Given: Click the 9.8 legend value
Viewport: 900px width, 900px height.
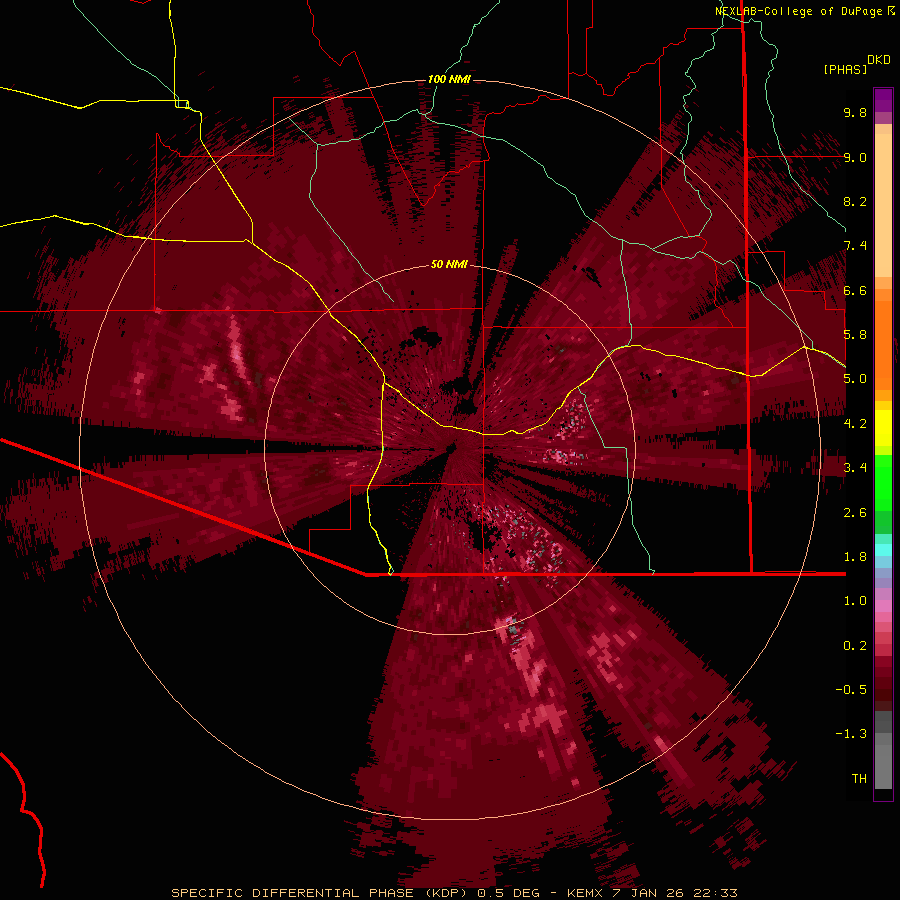Looking at the screenshot, I should tap(855, 112).
